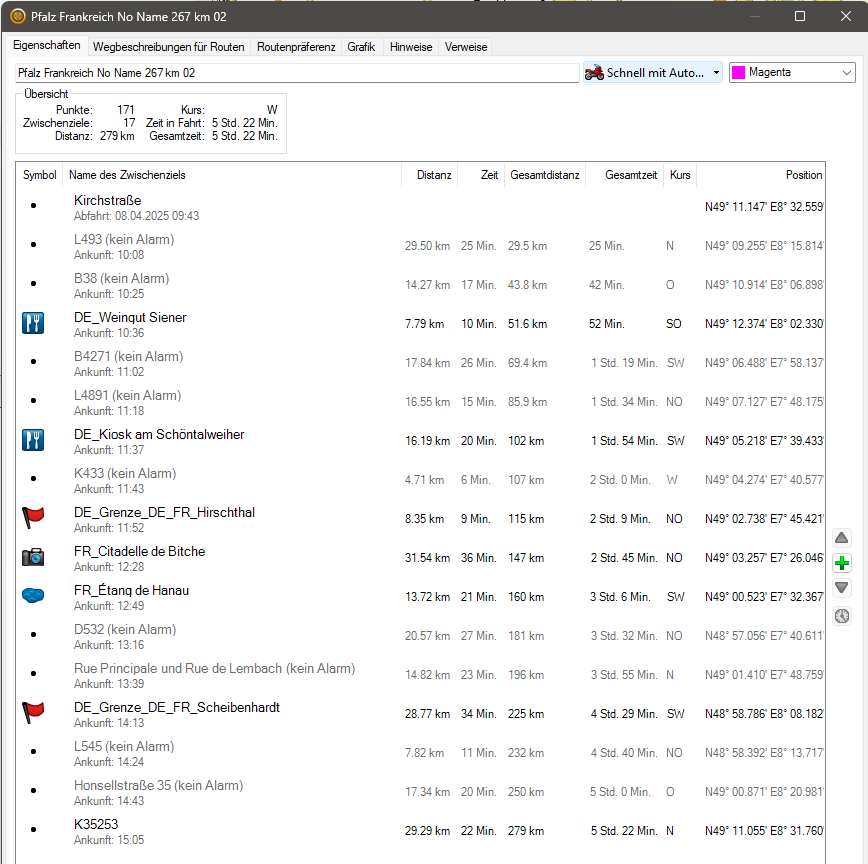Click the dot symbol for B38 row
The height and width of the screenshot is (864, 868).
34,283
